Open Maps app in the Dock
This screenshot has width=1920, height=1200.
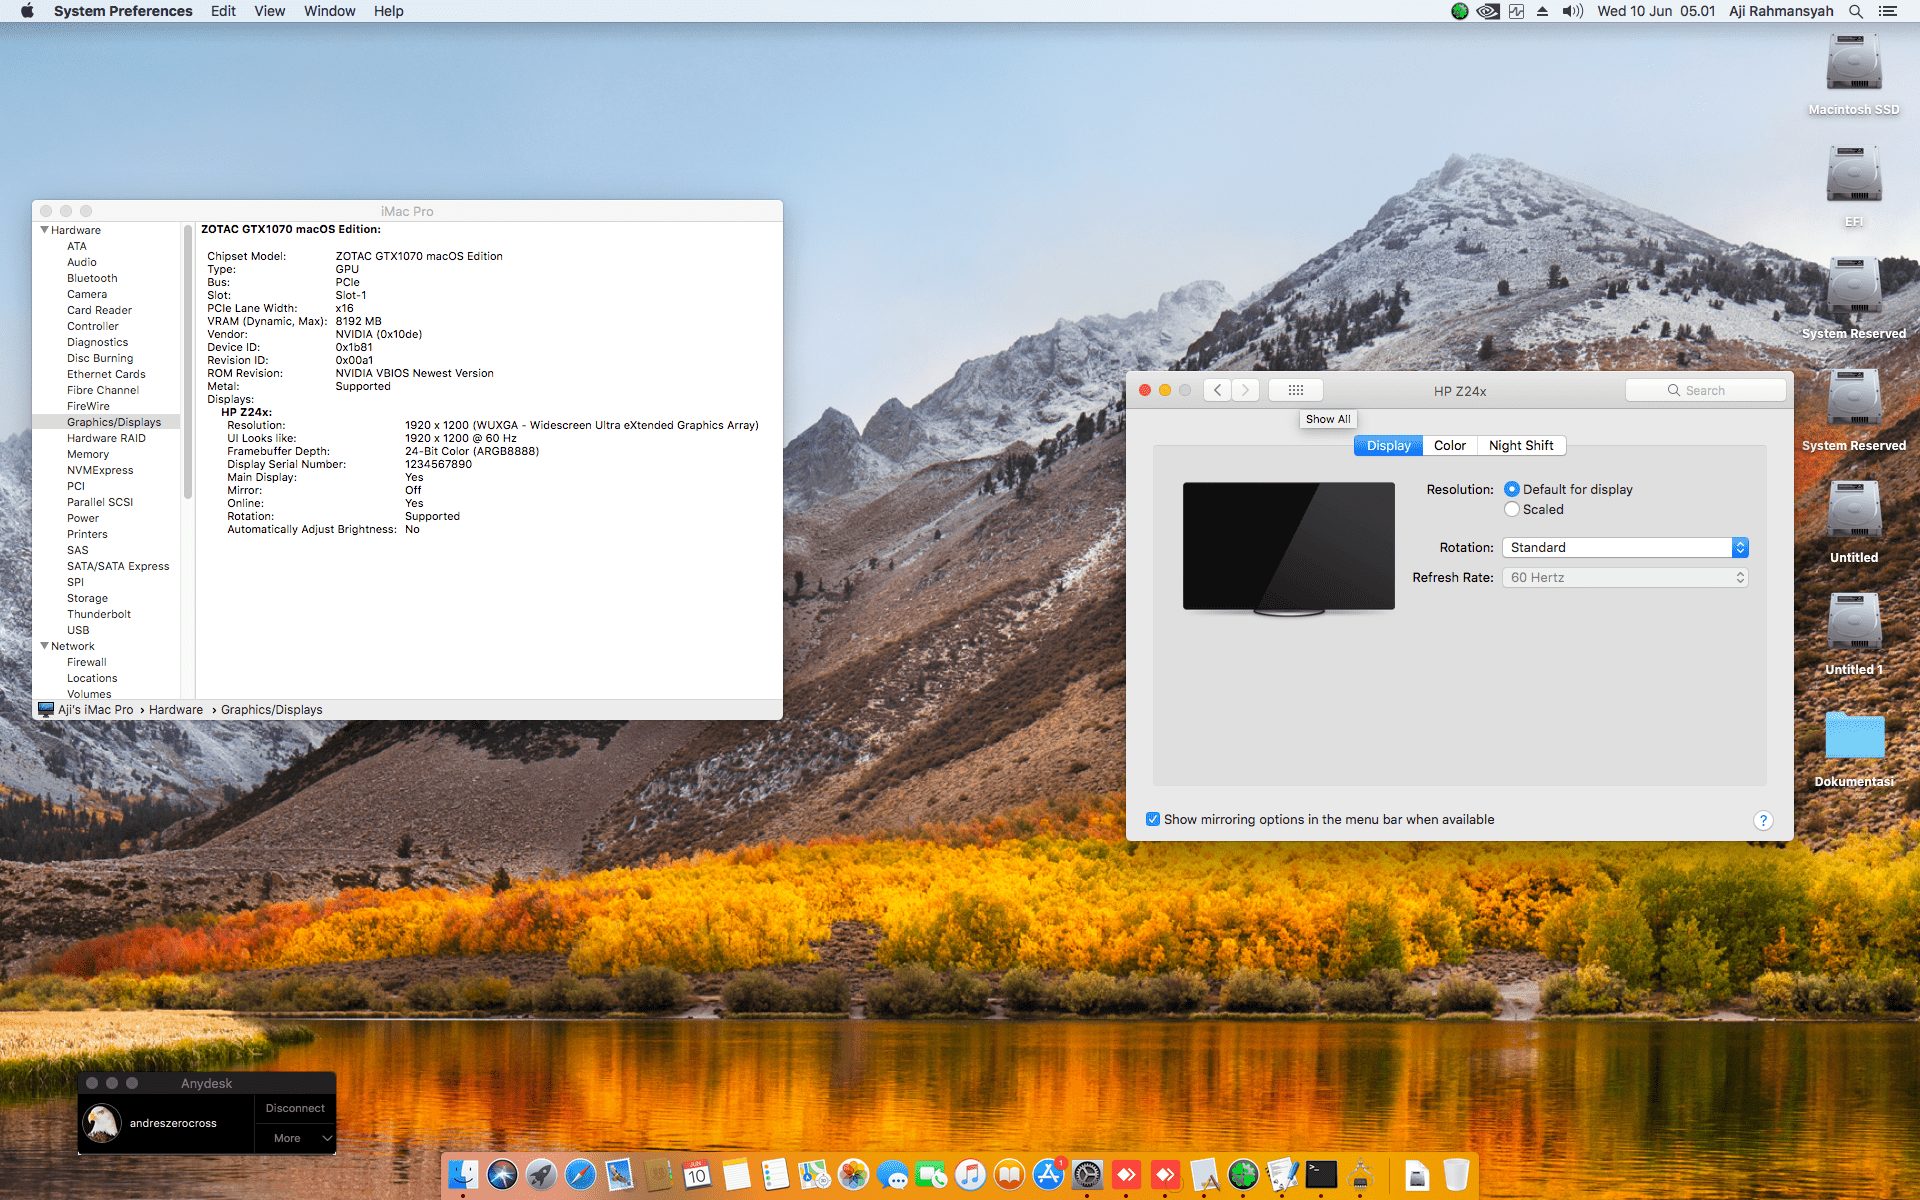(x=814, y=1174)
